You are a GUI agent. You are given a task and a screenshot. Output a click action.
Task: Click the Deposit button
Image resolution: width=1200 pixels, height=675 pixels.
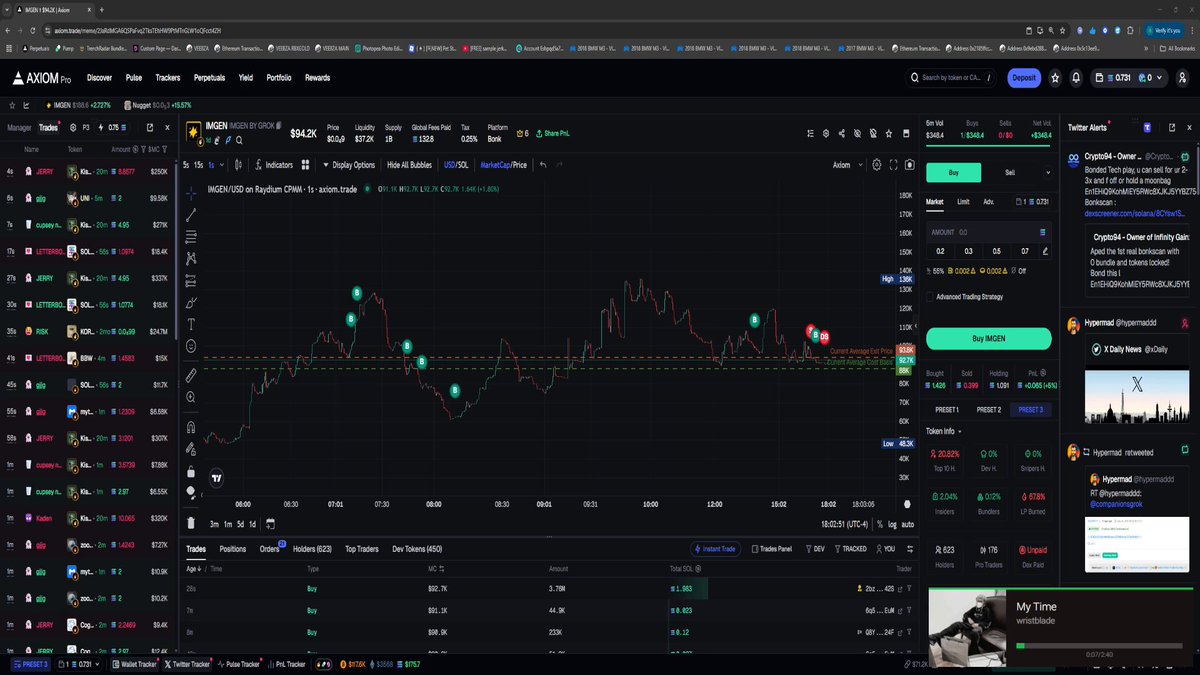1024,77
